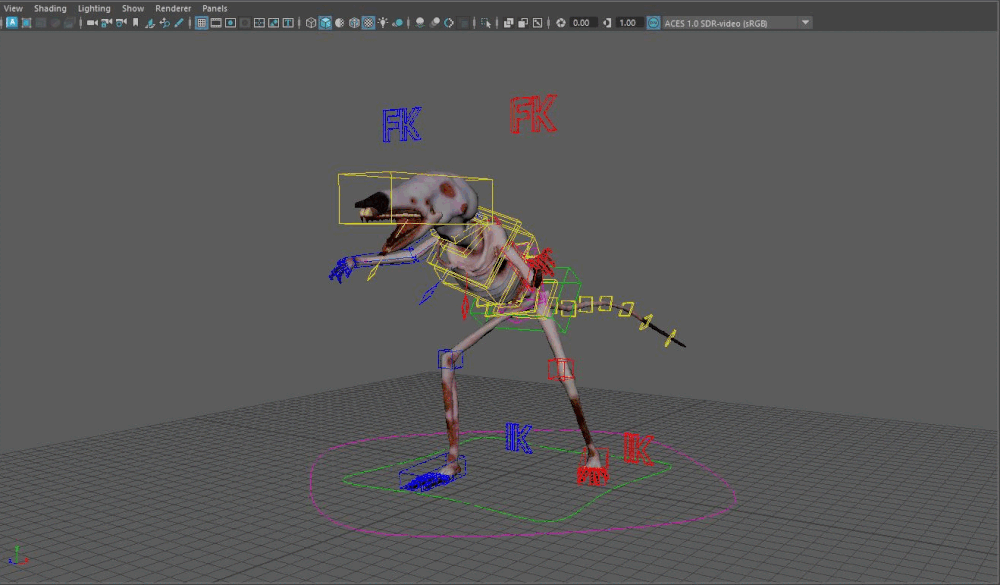Image resolution: width=1000 pixels, height=585 pixels.
Task: Open the Show menu
Action: click(x=133, y=8)
